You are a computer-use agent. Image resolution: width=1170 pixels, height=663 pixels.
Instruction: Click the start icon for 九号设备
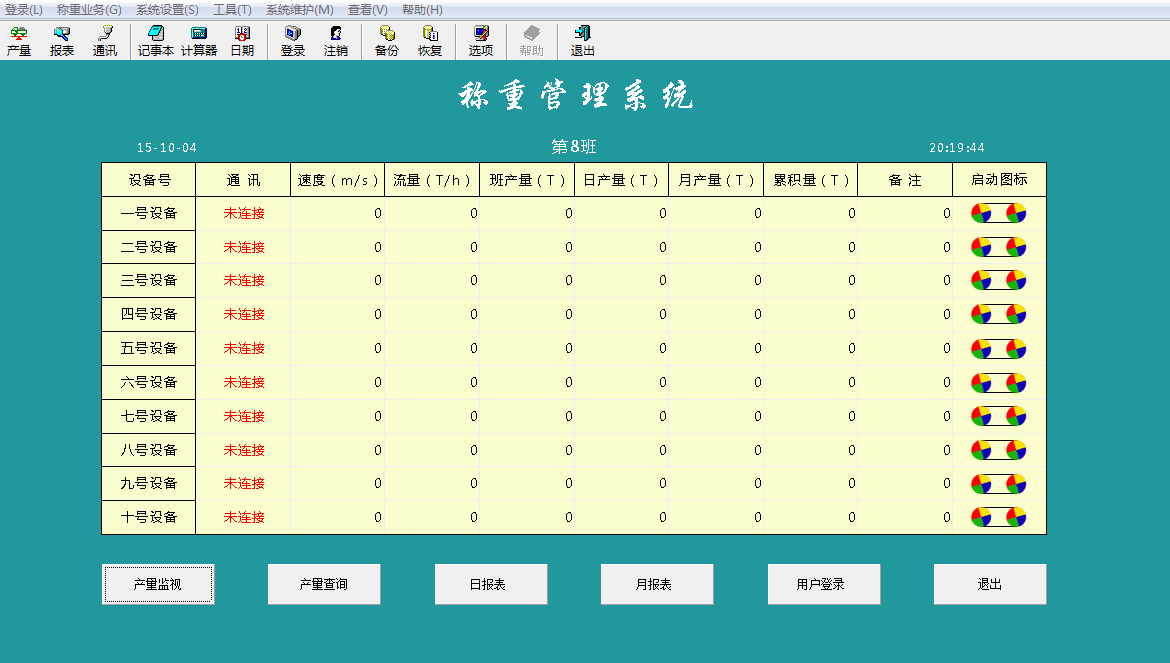[998, 484]
